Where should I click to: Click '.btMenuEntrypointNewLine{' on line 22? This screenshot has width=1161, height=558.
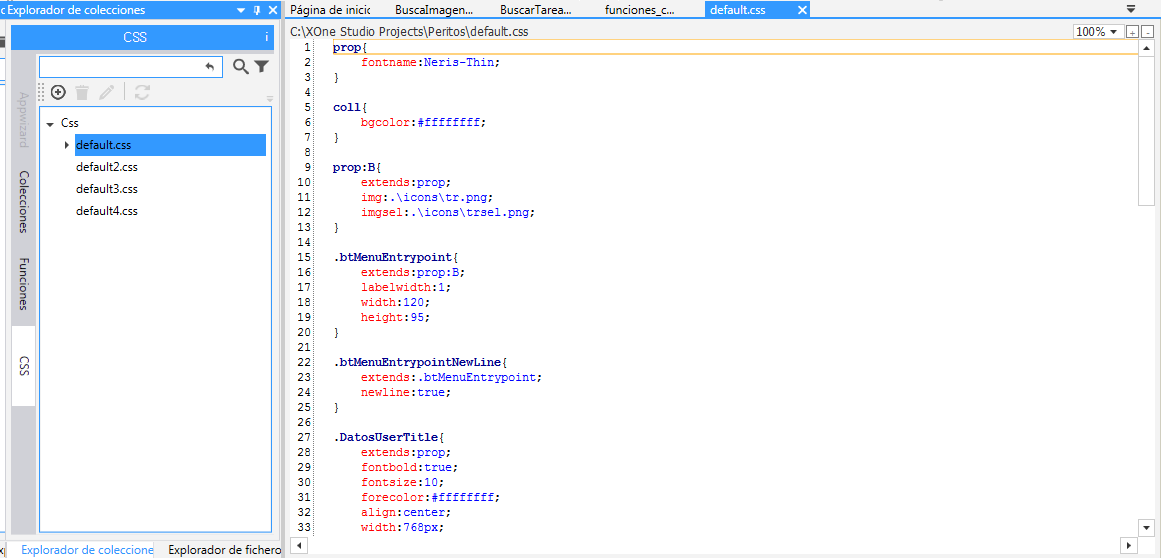[421, 363]
